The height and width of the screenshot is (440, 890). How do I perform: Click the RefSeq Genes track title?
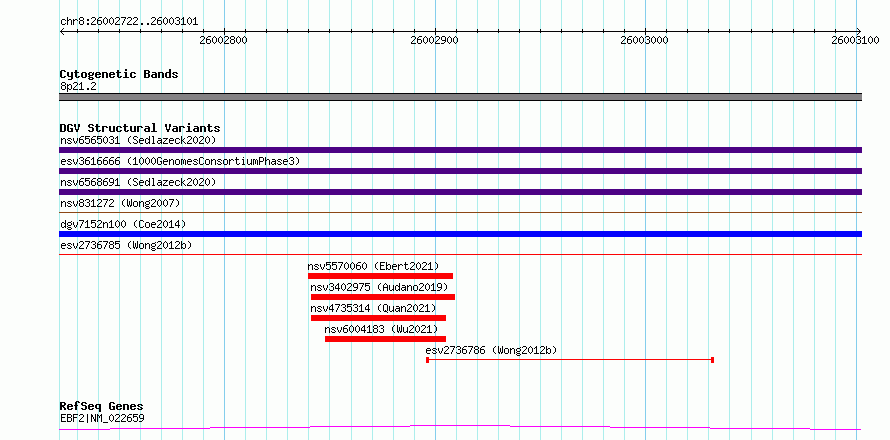[x=102, y=407]
